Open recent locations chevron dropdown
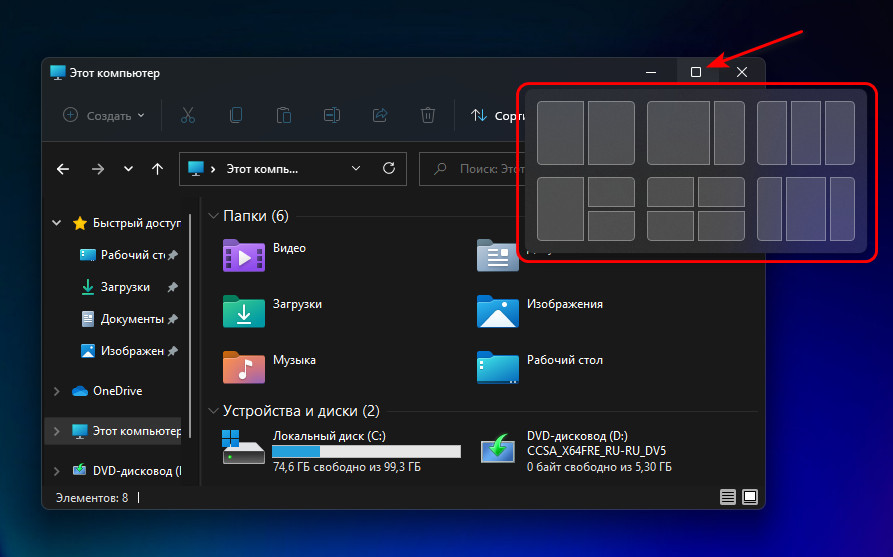Viewport: 893px width, 557px height. pos(128,169)
